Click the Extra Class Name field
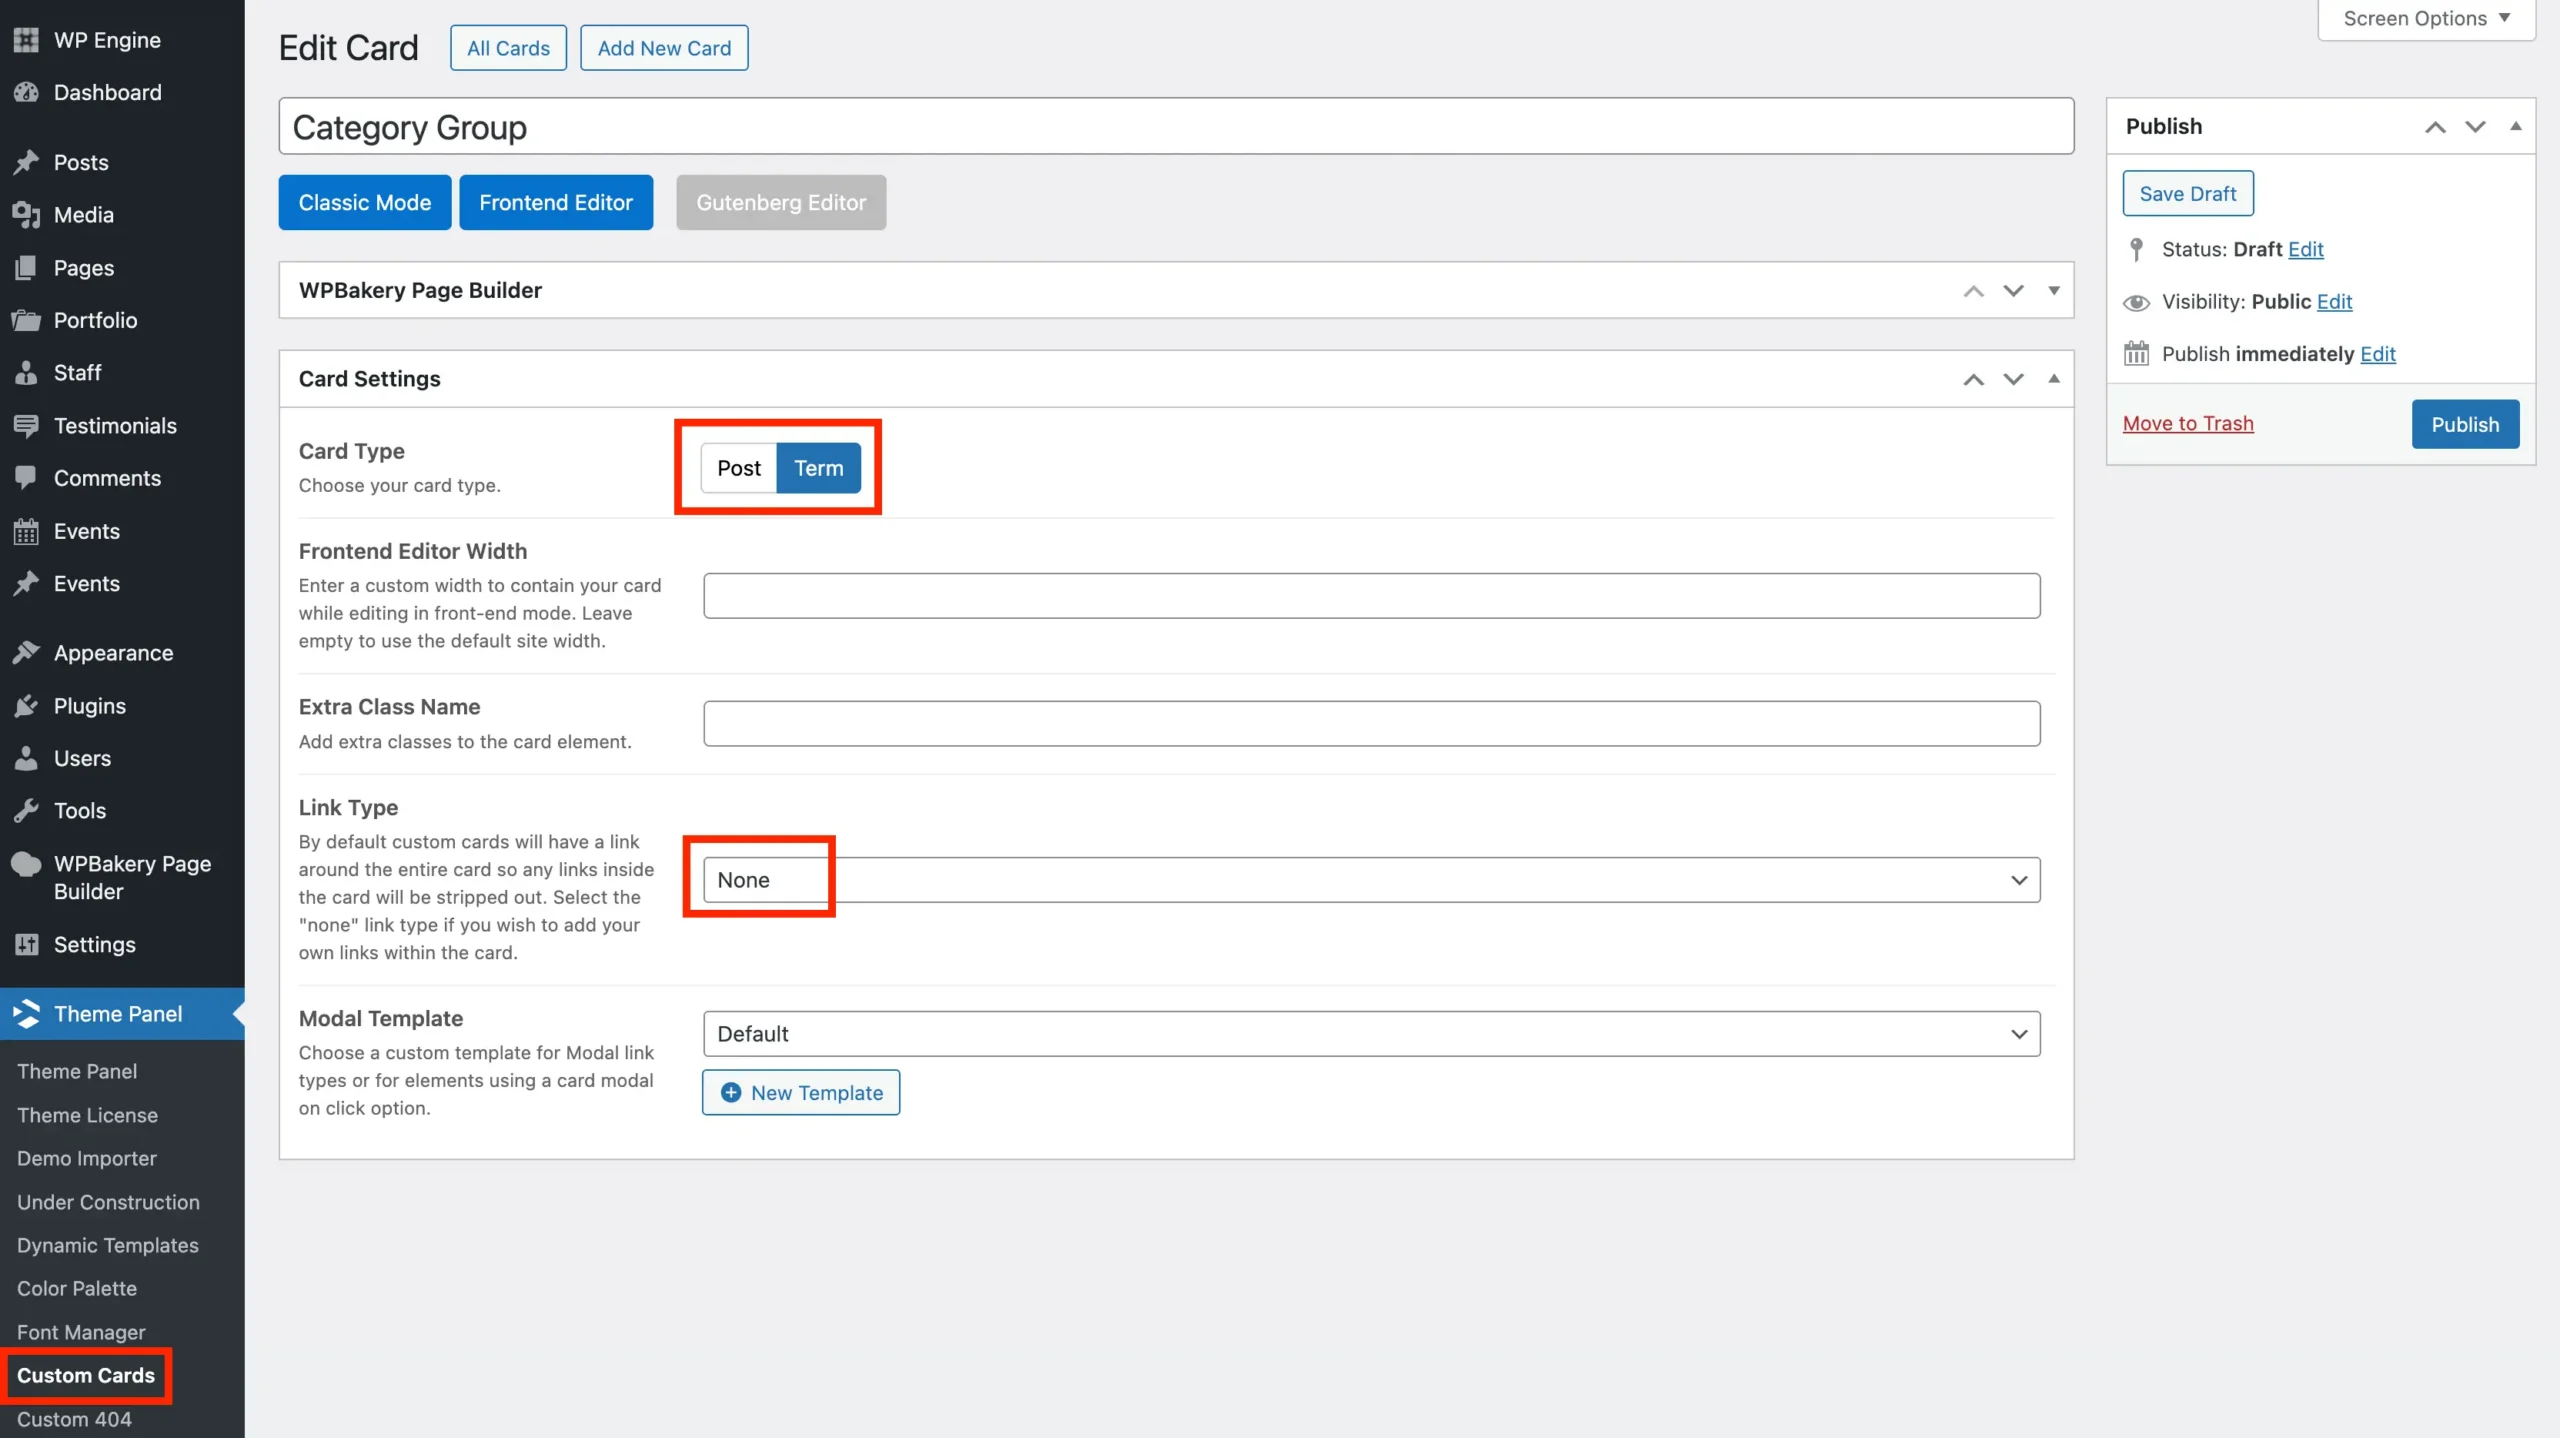The width and height of the screenshot is (2560, 1438). coord(1371,723)
